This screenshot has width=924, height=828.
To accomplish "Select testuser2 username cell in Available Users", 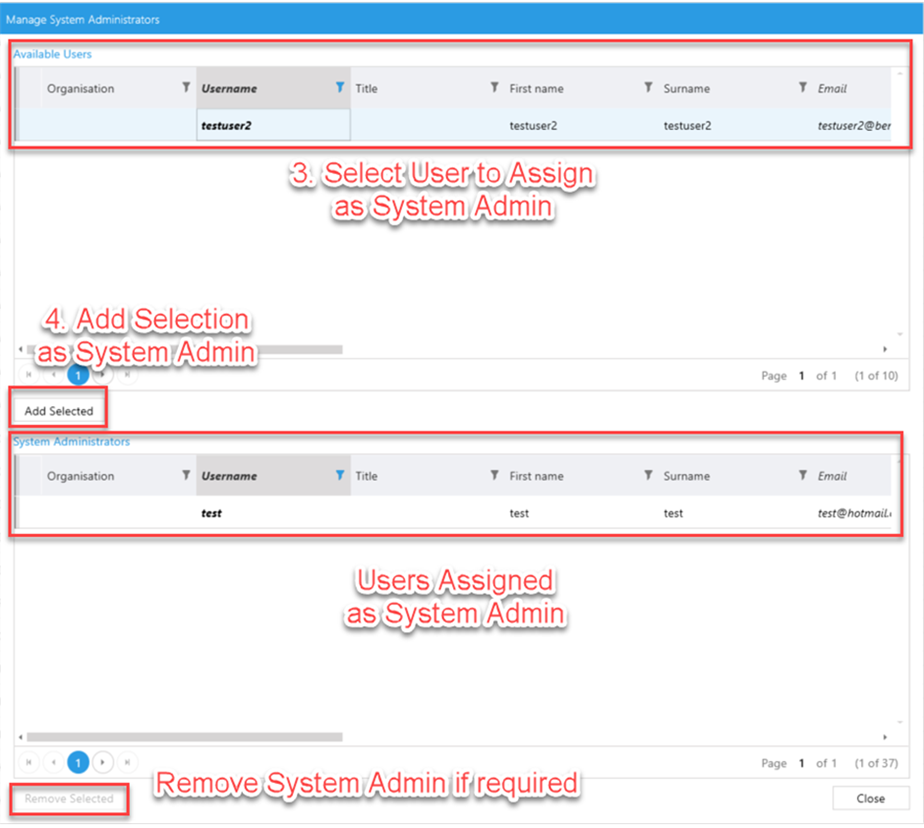I will tap(273, 125).
